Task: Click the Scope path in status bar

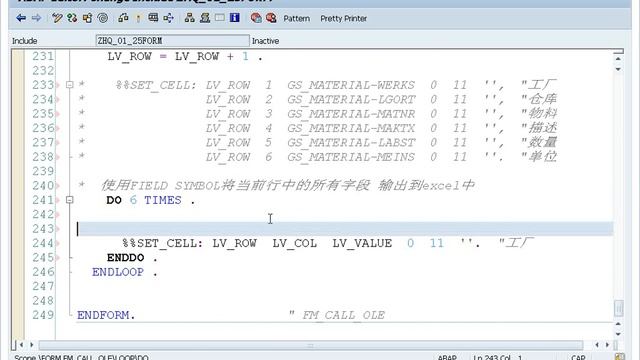Action: (81, 357)
